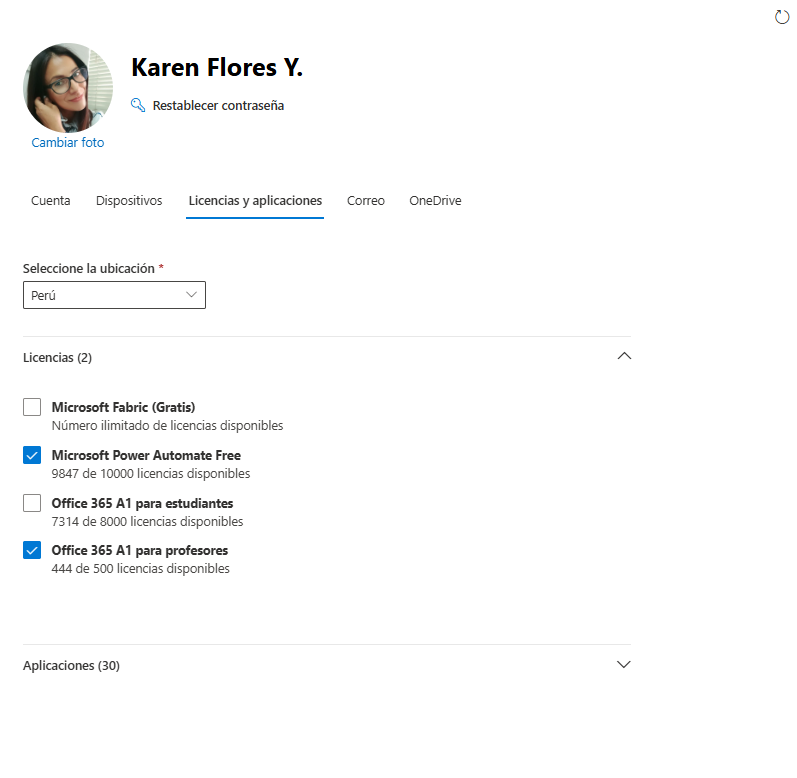Click Cambiar foto link
797x778 pixels.
click(x=68, y=143)
